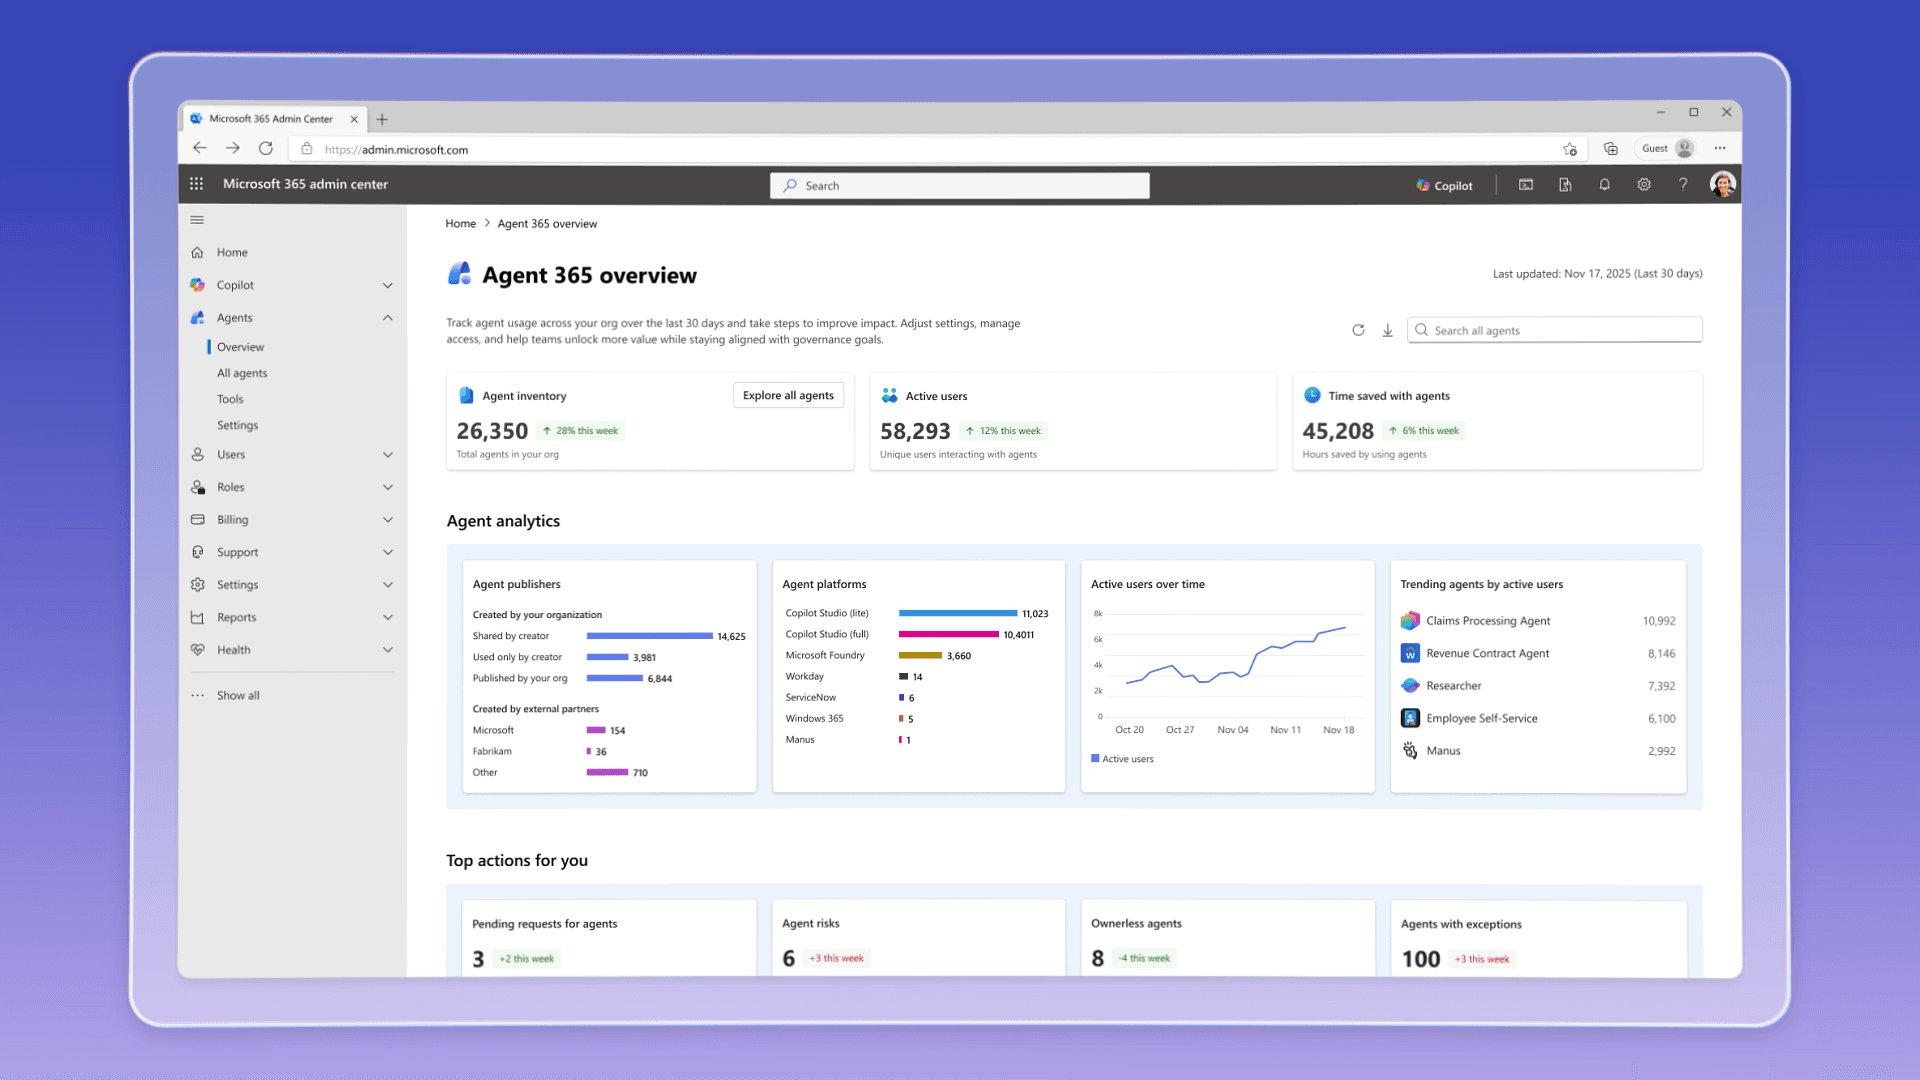Open the Copilot assistant in the header
This screenshot has width=1920, height=1080.
pos(1443,185)
